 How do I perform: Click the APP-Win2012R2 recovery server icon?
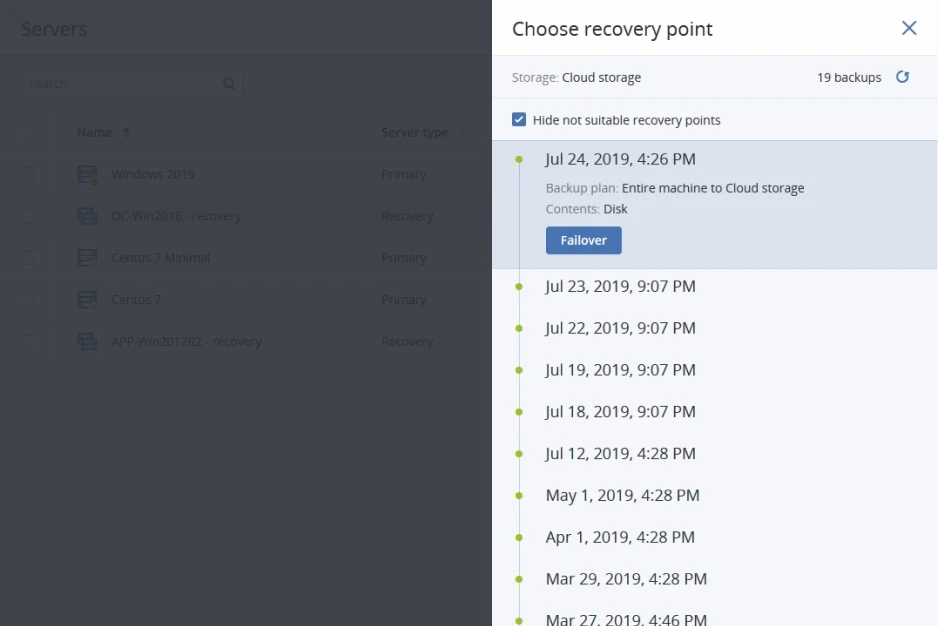coord(87,342)
